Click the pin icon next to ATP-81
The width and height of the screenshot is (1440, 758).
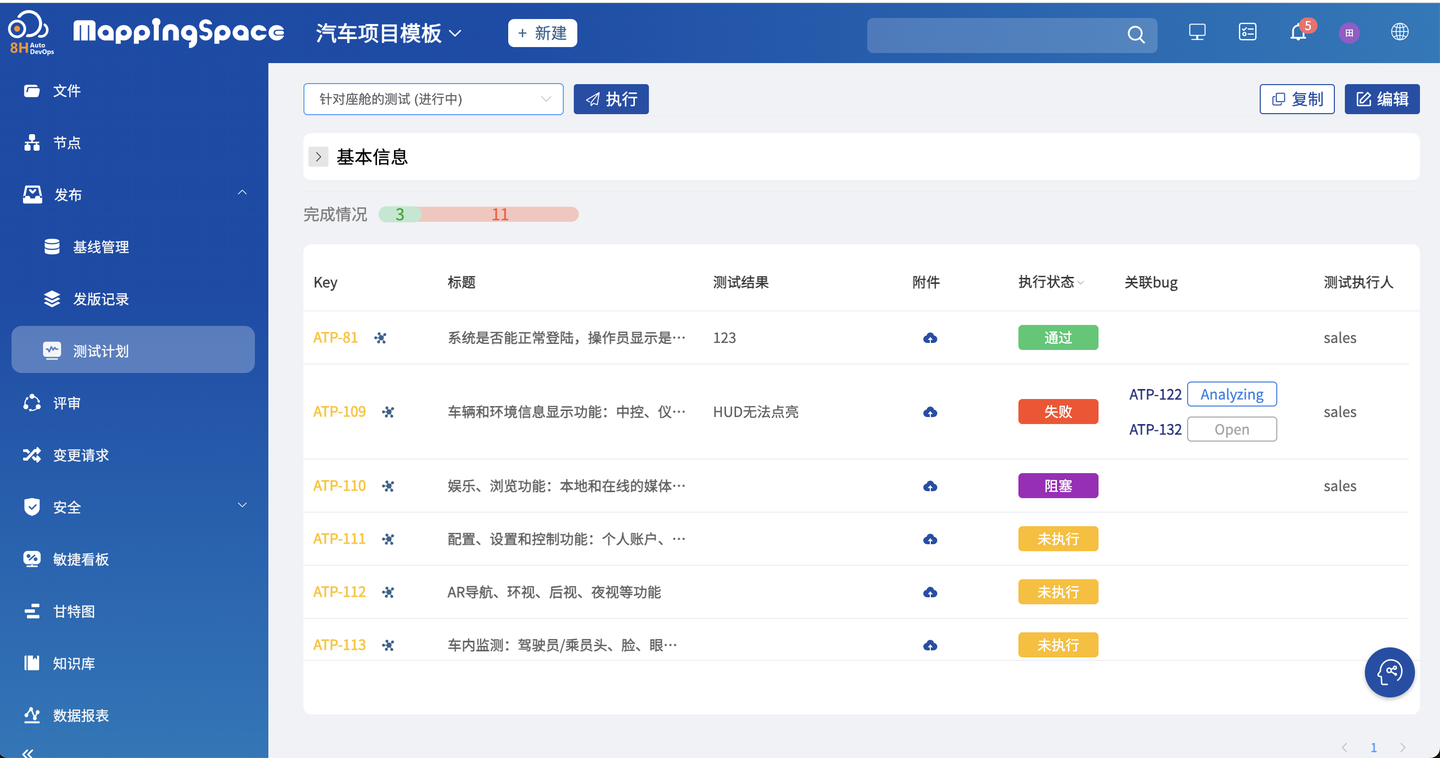(381, 338)
